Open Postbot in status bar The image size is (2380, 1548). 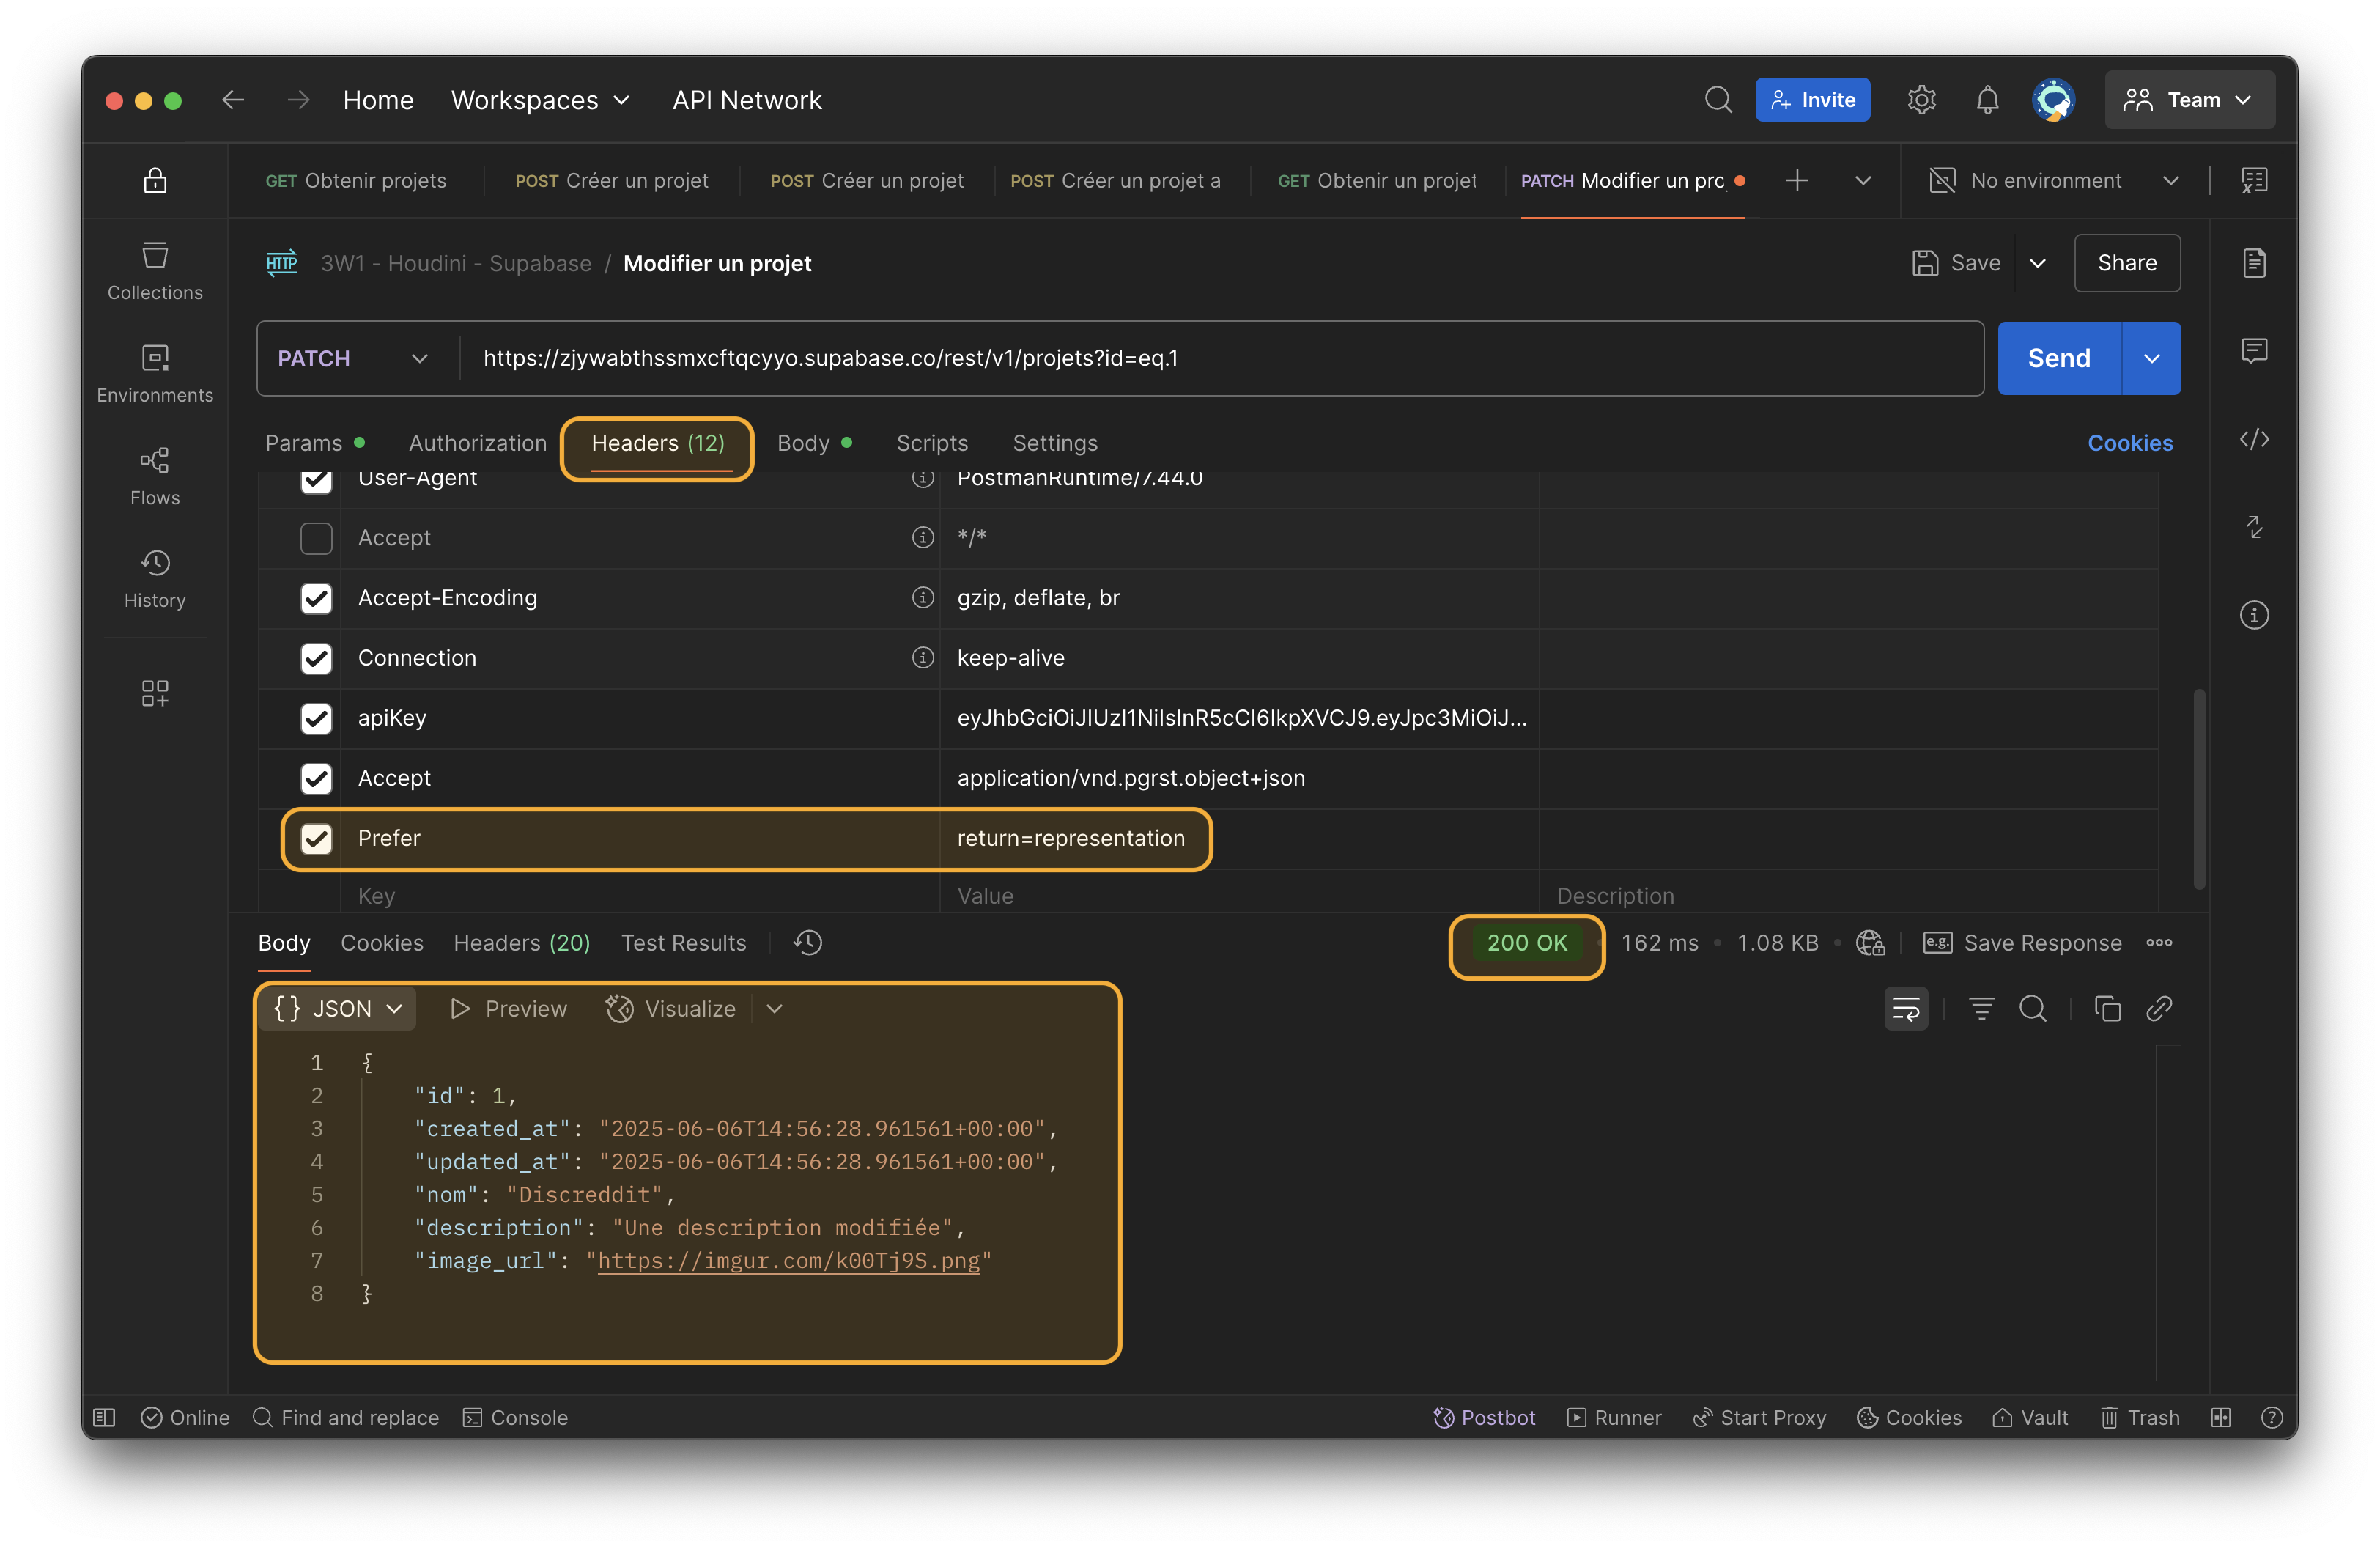1484,1417
